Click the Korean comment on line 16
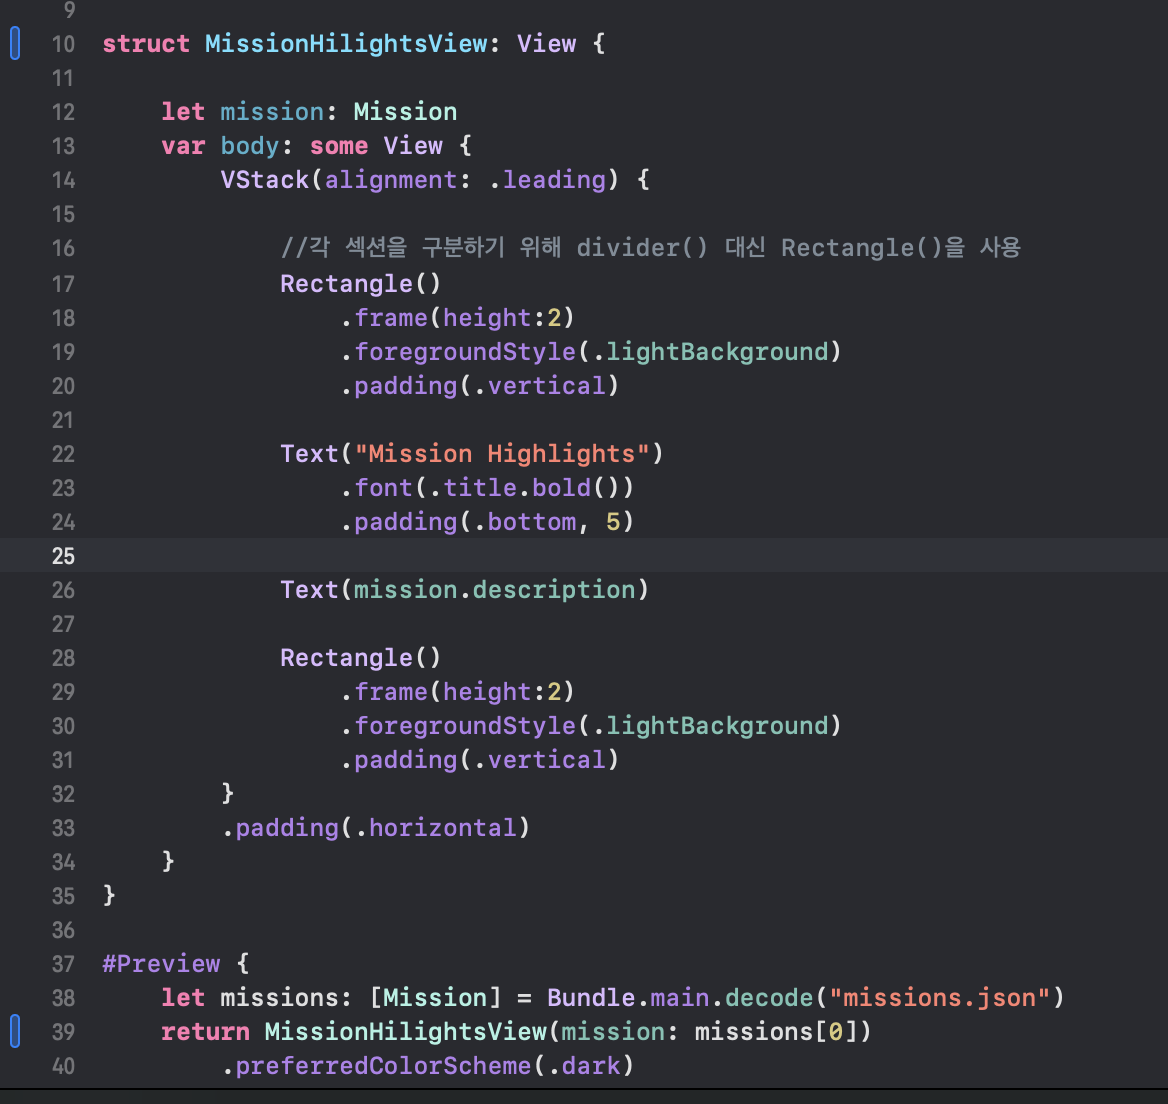This screenshot has height=1104, width=1168. 650,247
